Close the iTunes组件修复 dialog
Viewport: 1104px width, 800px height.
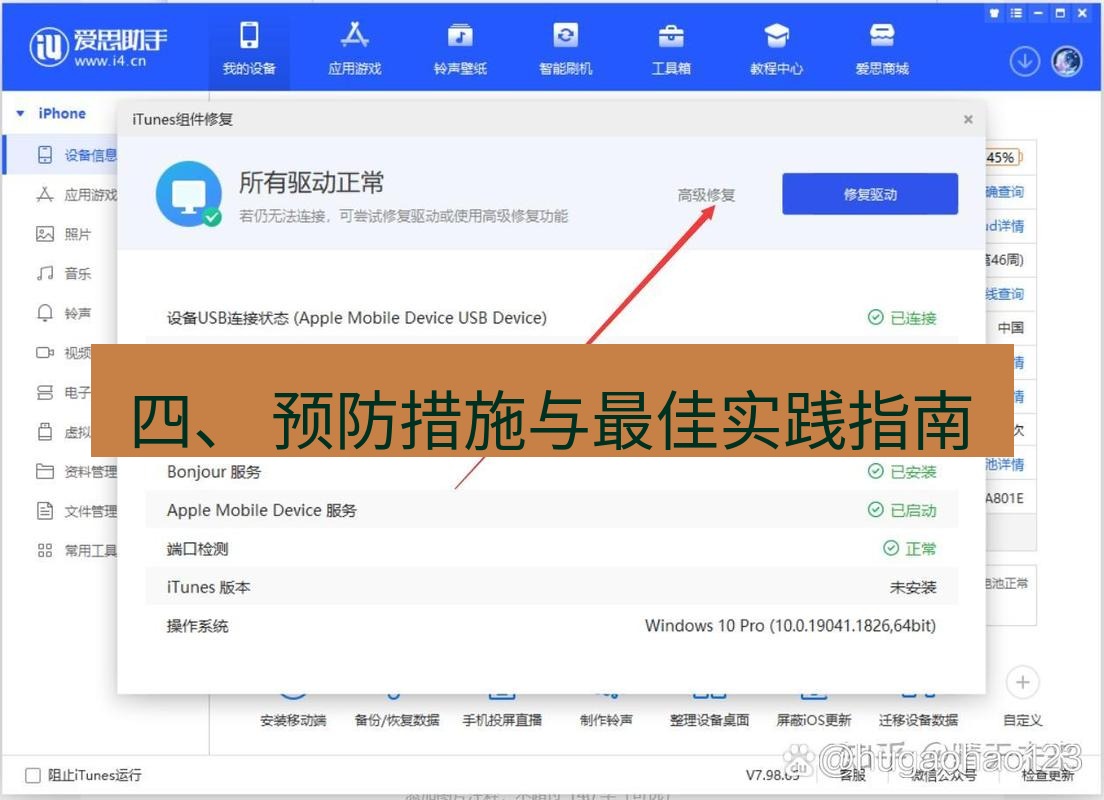(968, 119)
